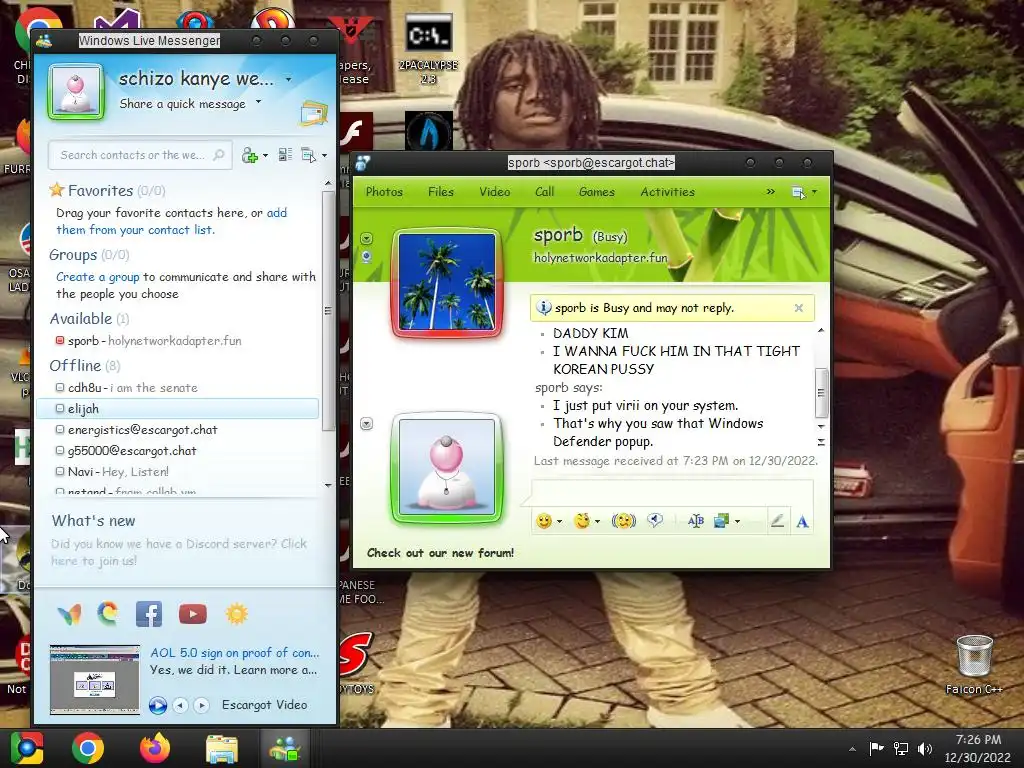Viewport: 1024px width, 768px height.
Task: Click the search magnifier in contacts search box
Action: 219,155
